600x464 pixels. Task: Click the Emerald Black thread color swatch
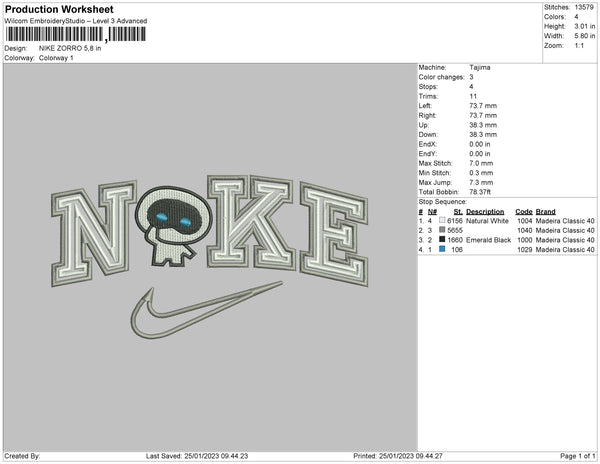tap(442, 239)
